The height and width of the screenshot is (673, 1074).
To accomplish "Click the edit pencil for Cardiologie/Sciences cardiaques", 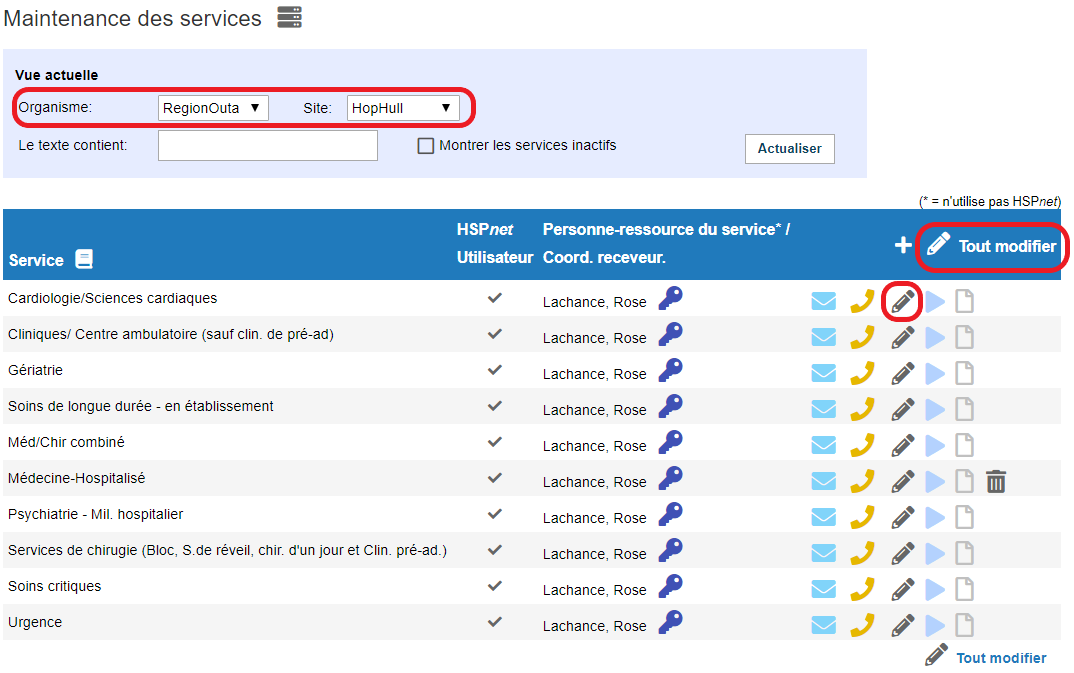I will pos(903,301).
